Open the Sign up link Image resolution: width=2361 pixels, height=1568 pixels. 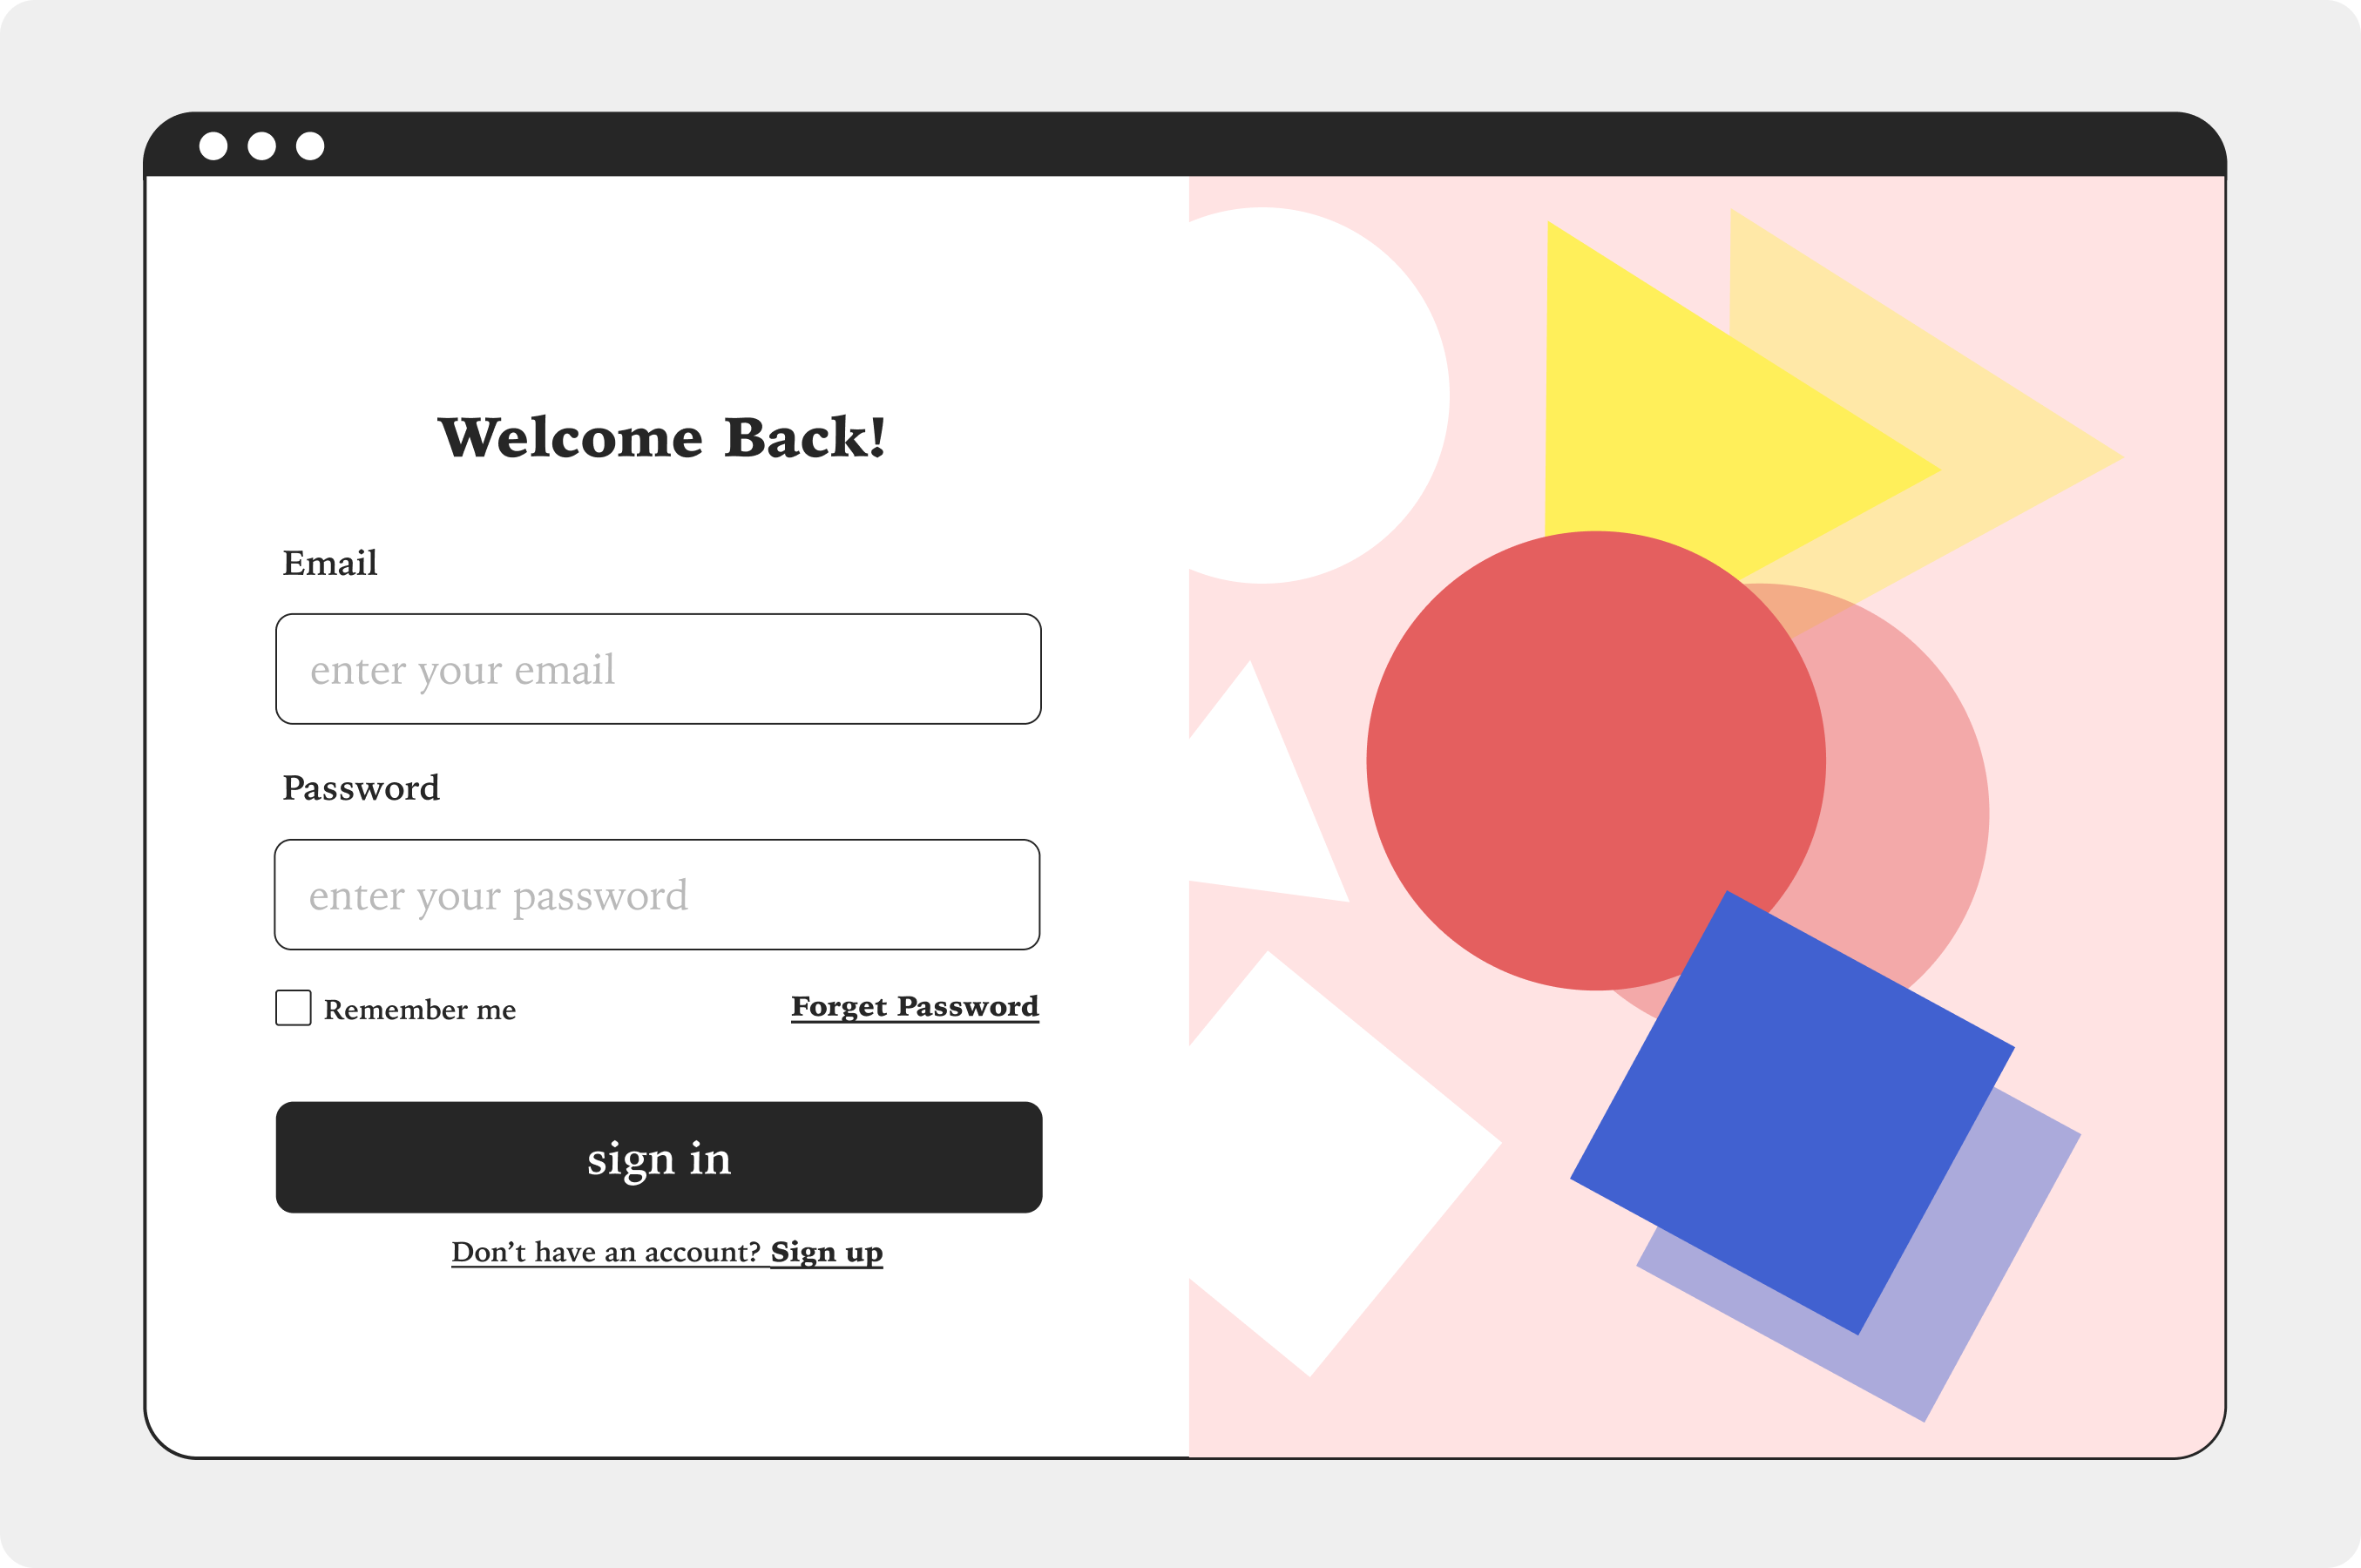824,1251
